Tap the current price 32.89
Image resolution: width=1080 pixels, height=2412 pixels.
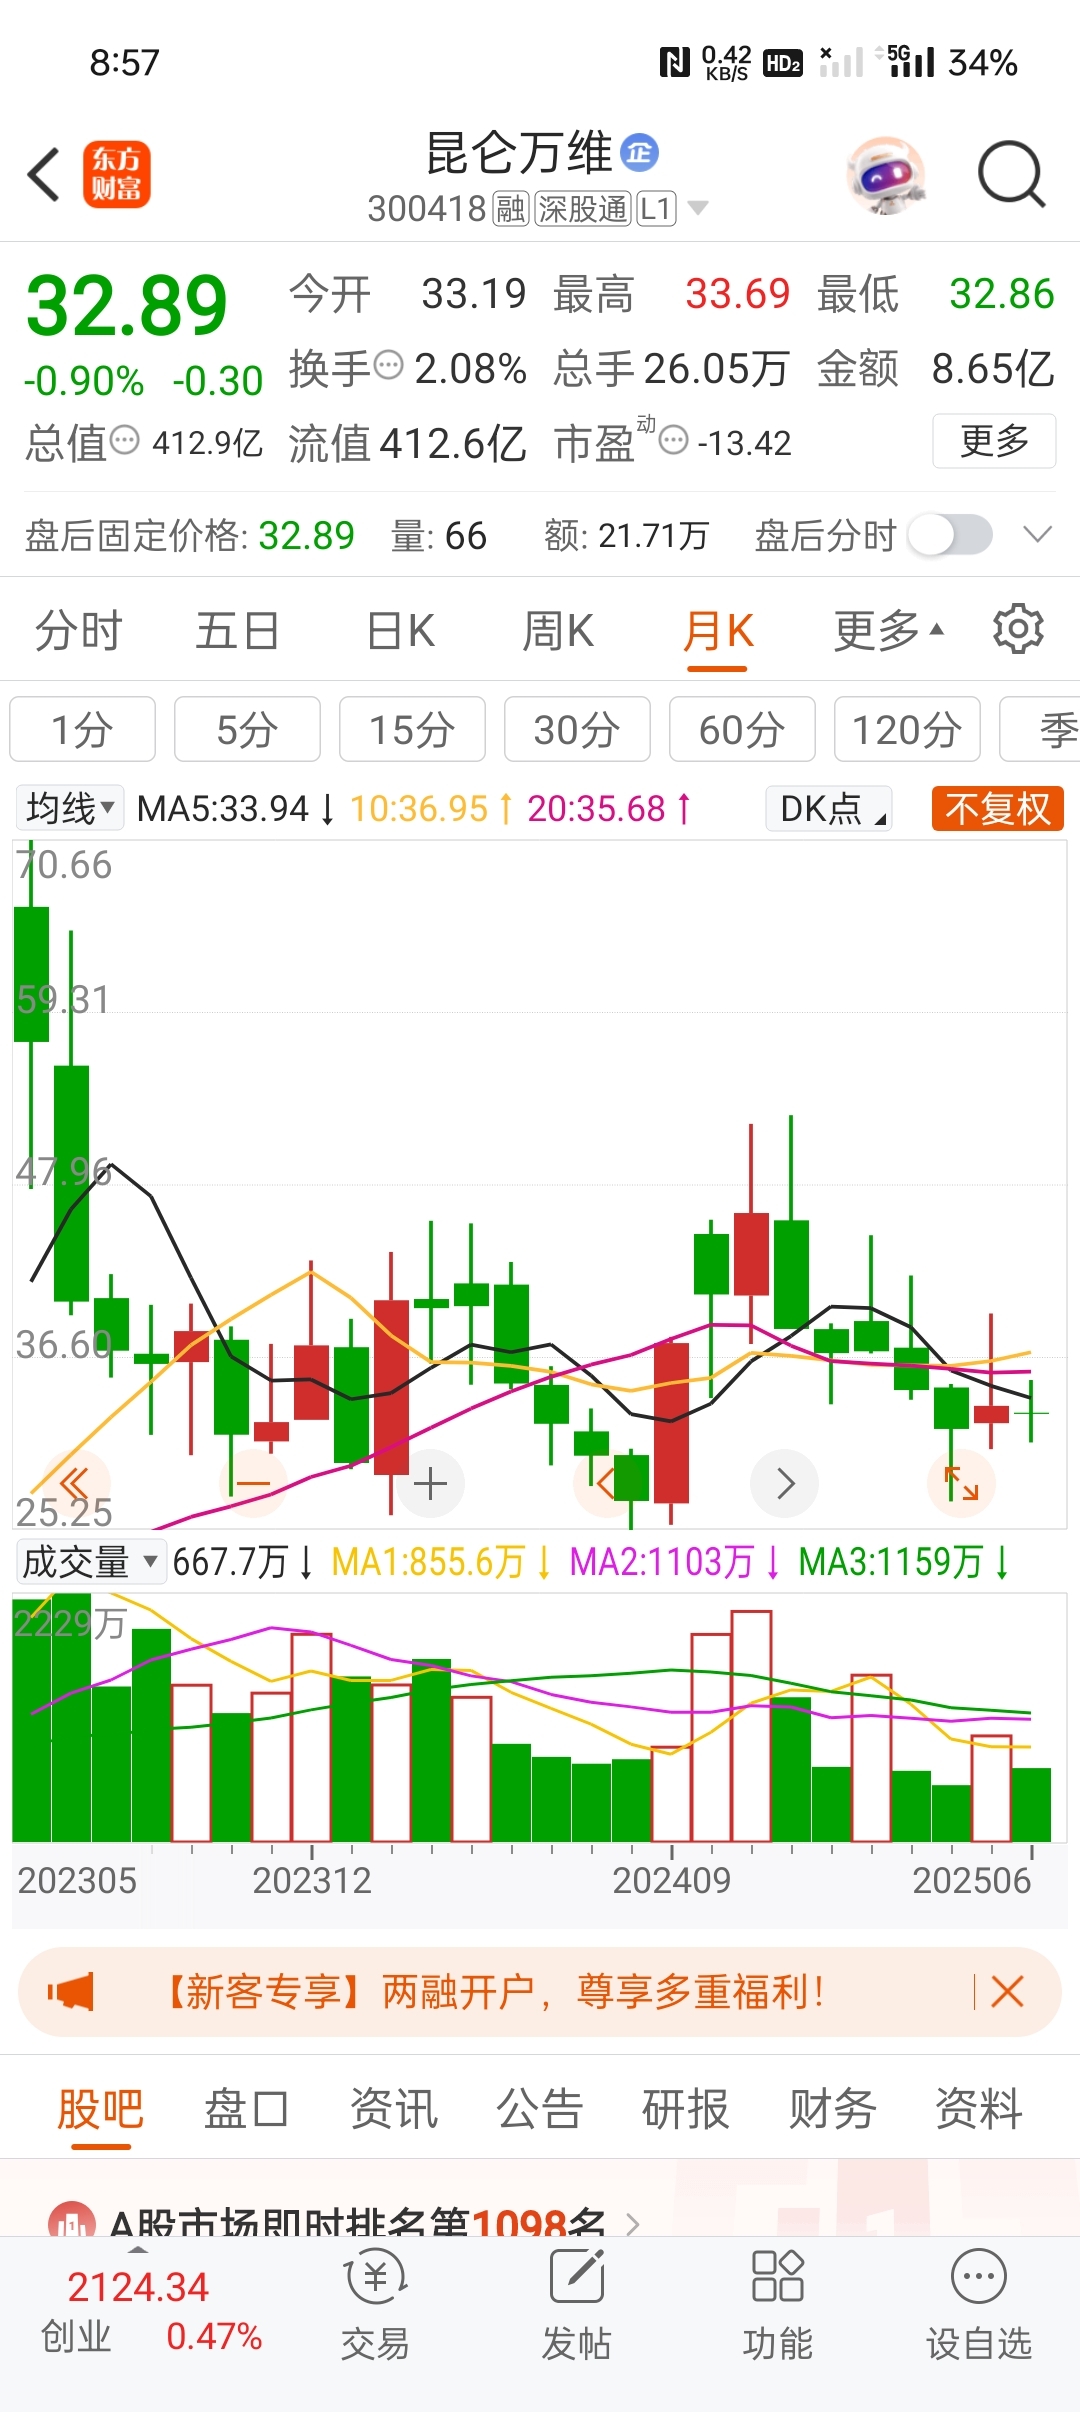click(x=127, y=305)
